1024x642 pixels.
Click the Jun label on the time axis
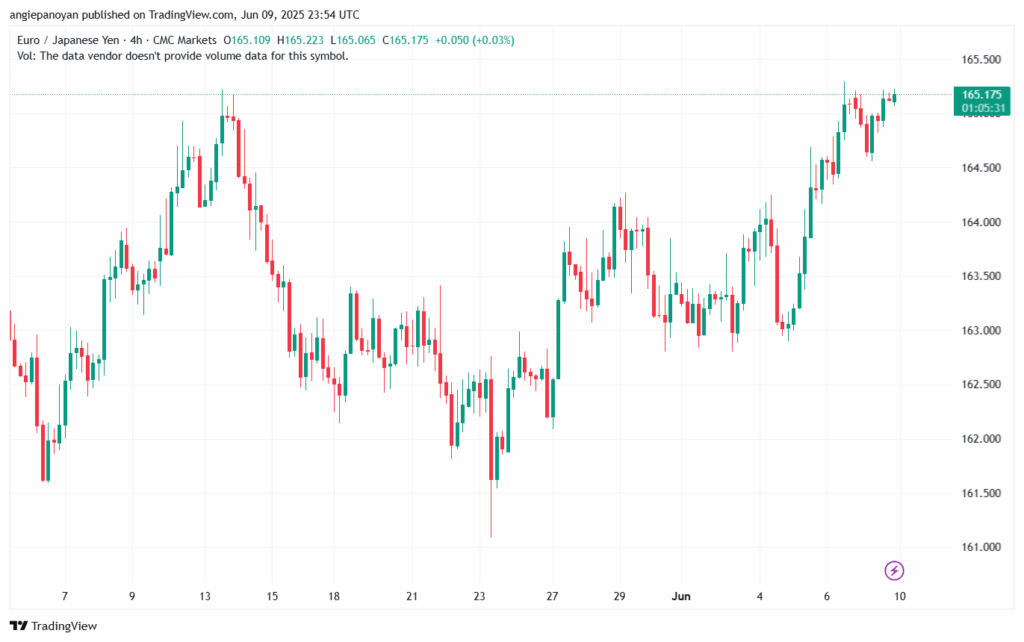(x=681, y=596)
